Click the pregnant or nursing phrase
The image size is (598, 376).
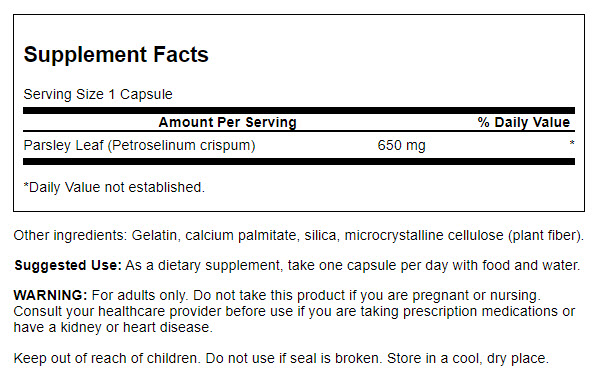pos(476,296)
